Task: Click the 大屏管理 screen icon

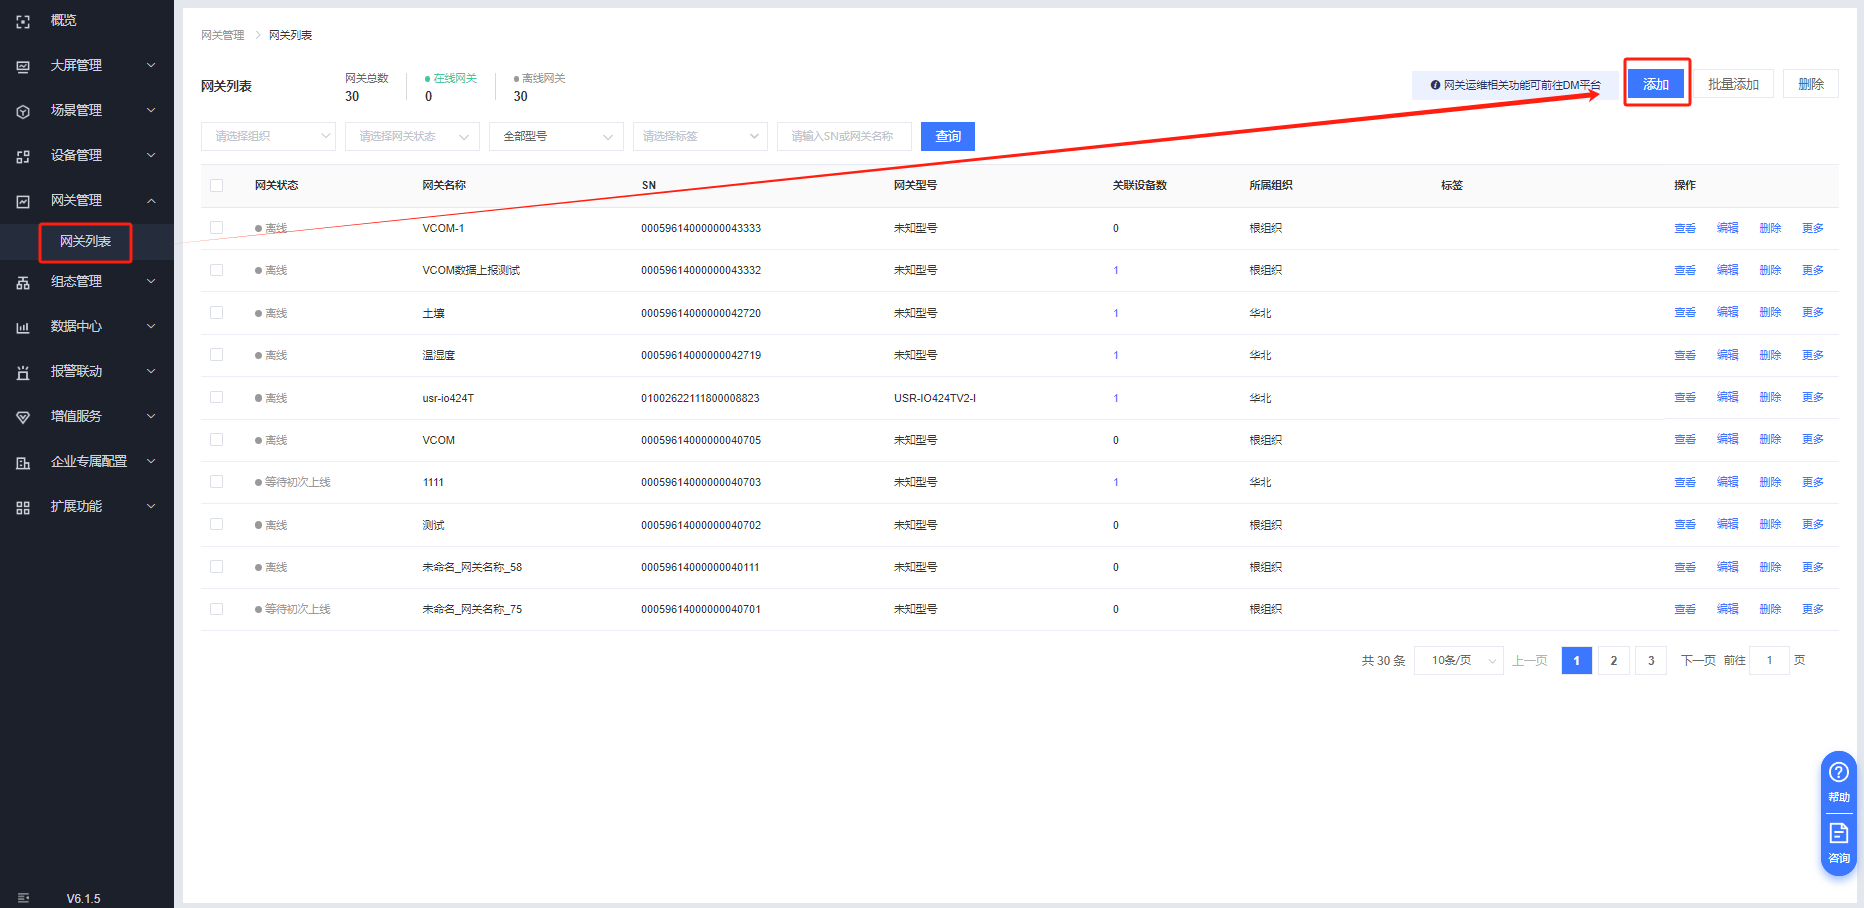Action: (x=23, y=66)
